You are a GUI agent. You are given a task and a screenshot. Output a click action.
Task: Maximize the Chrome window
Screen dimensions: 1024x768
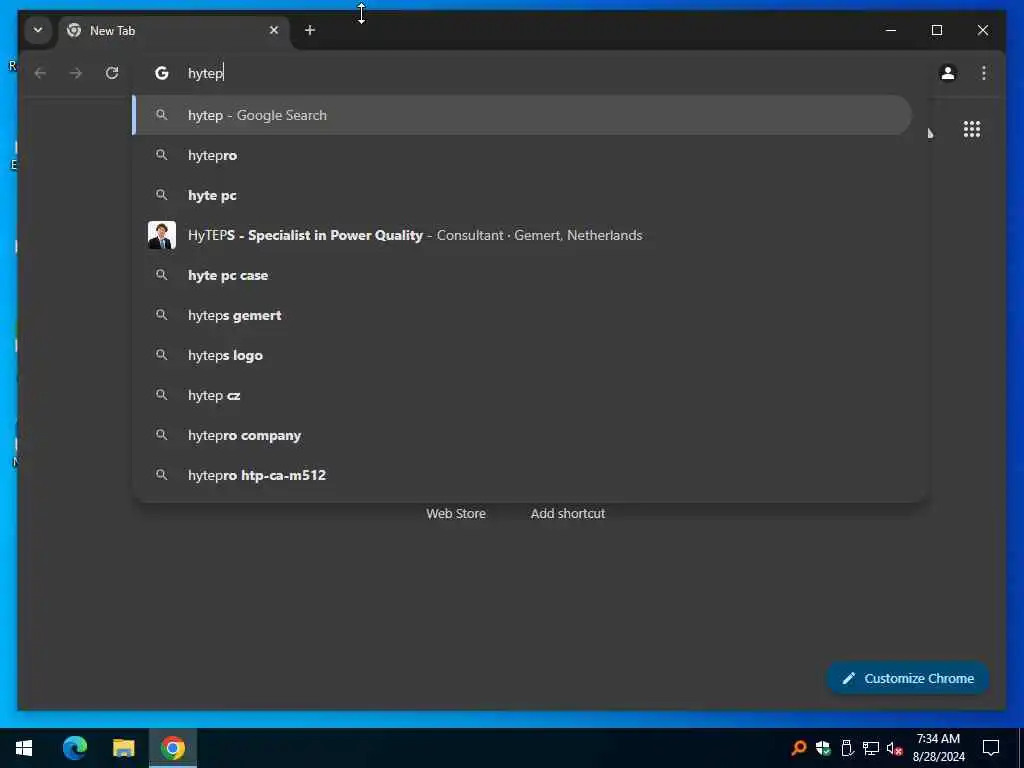click(x=936, y=30)
